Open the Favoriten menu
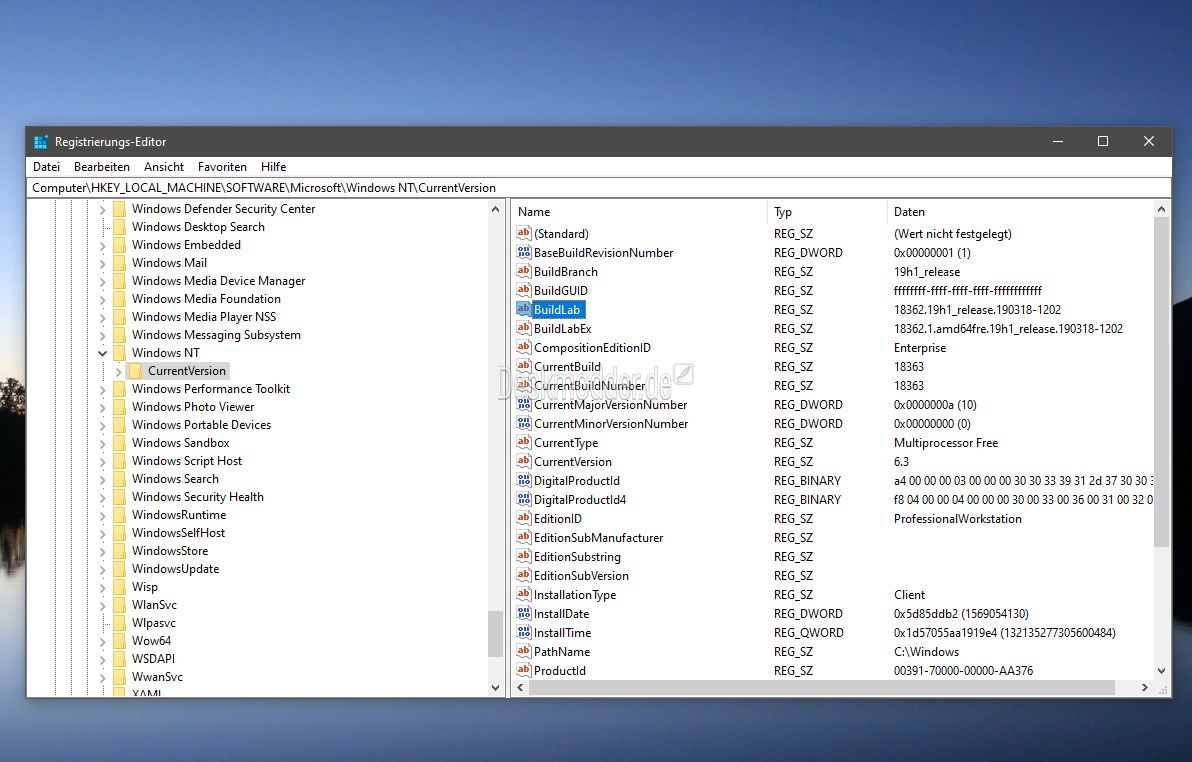Screen dimensions: 1192x762 pos(222,167)
